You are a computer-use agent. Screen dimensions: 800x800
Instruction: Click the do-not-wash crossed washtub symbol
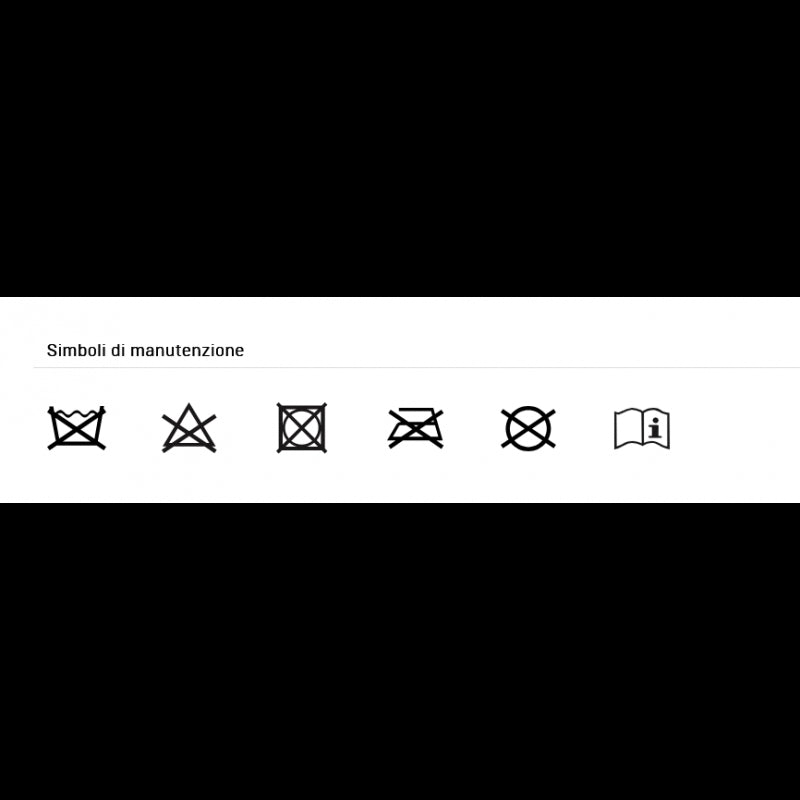(77, 428)
